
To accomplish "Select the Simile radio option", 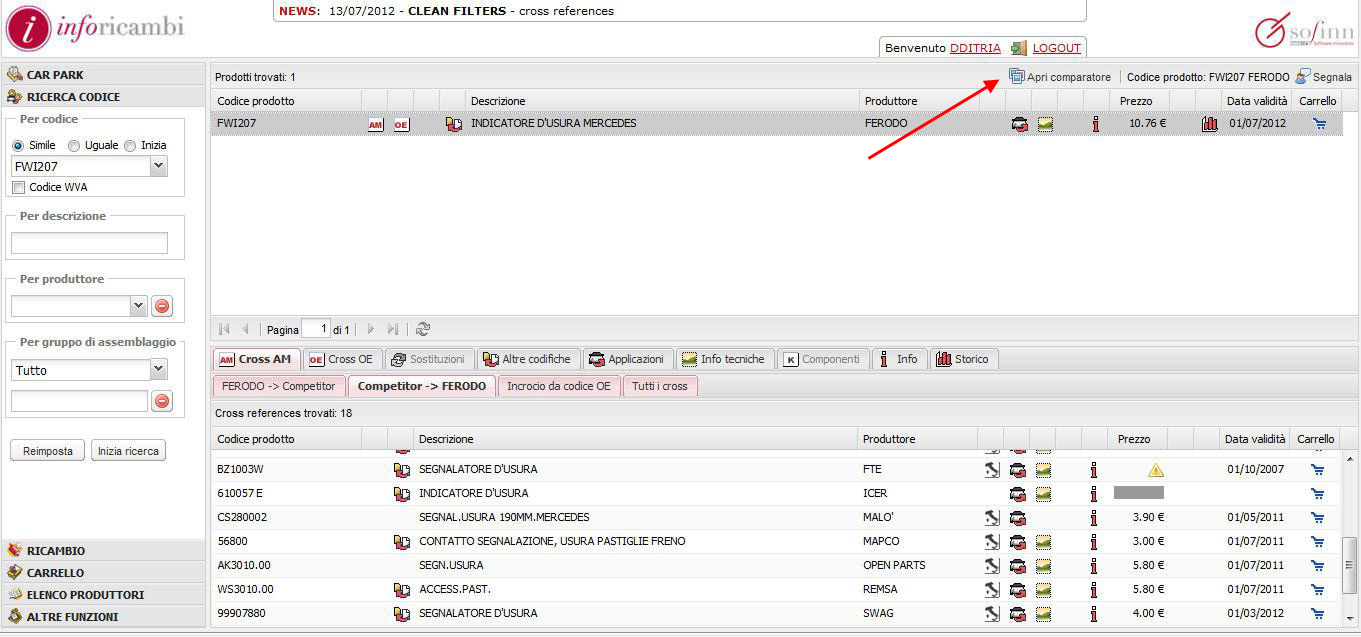I will (17, 146).
